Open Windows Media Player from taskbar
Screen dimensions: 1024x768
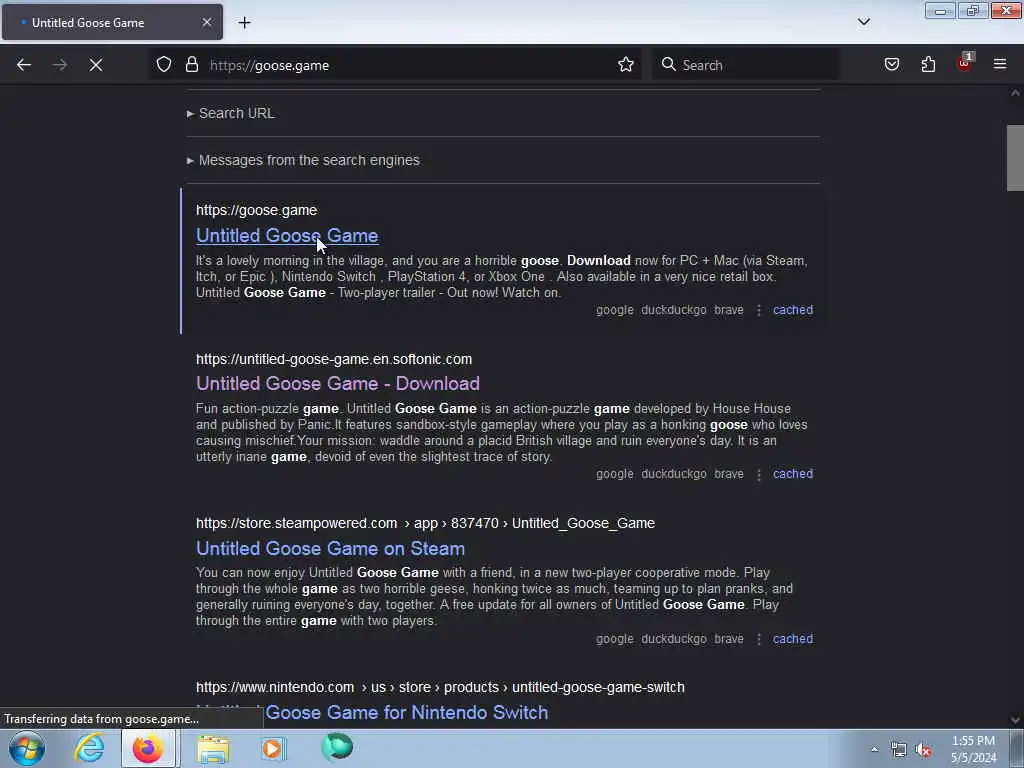(273, 748)
